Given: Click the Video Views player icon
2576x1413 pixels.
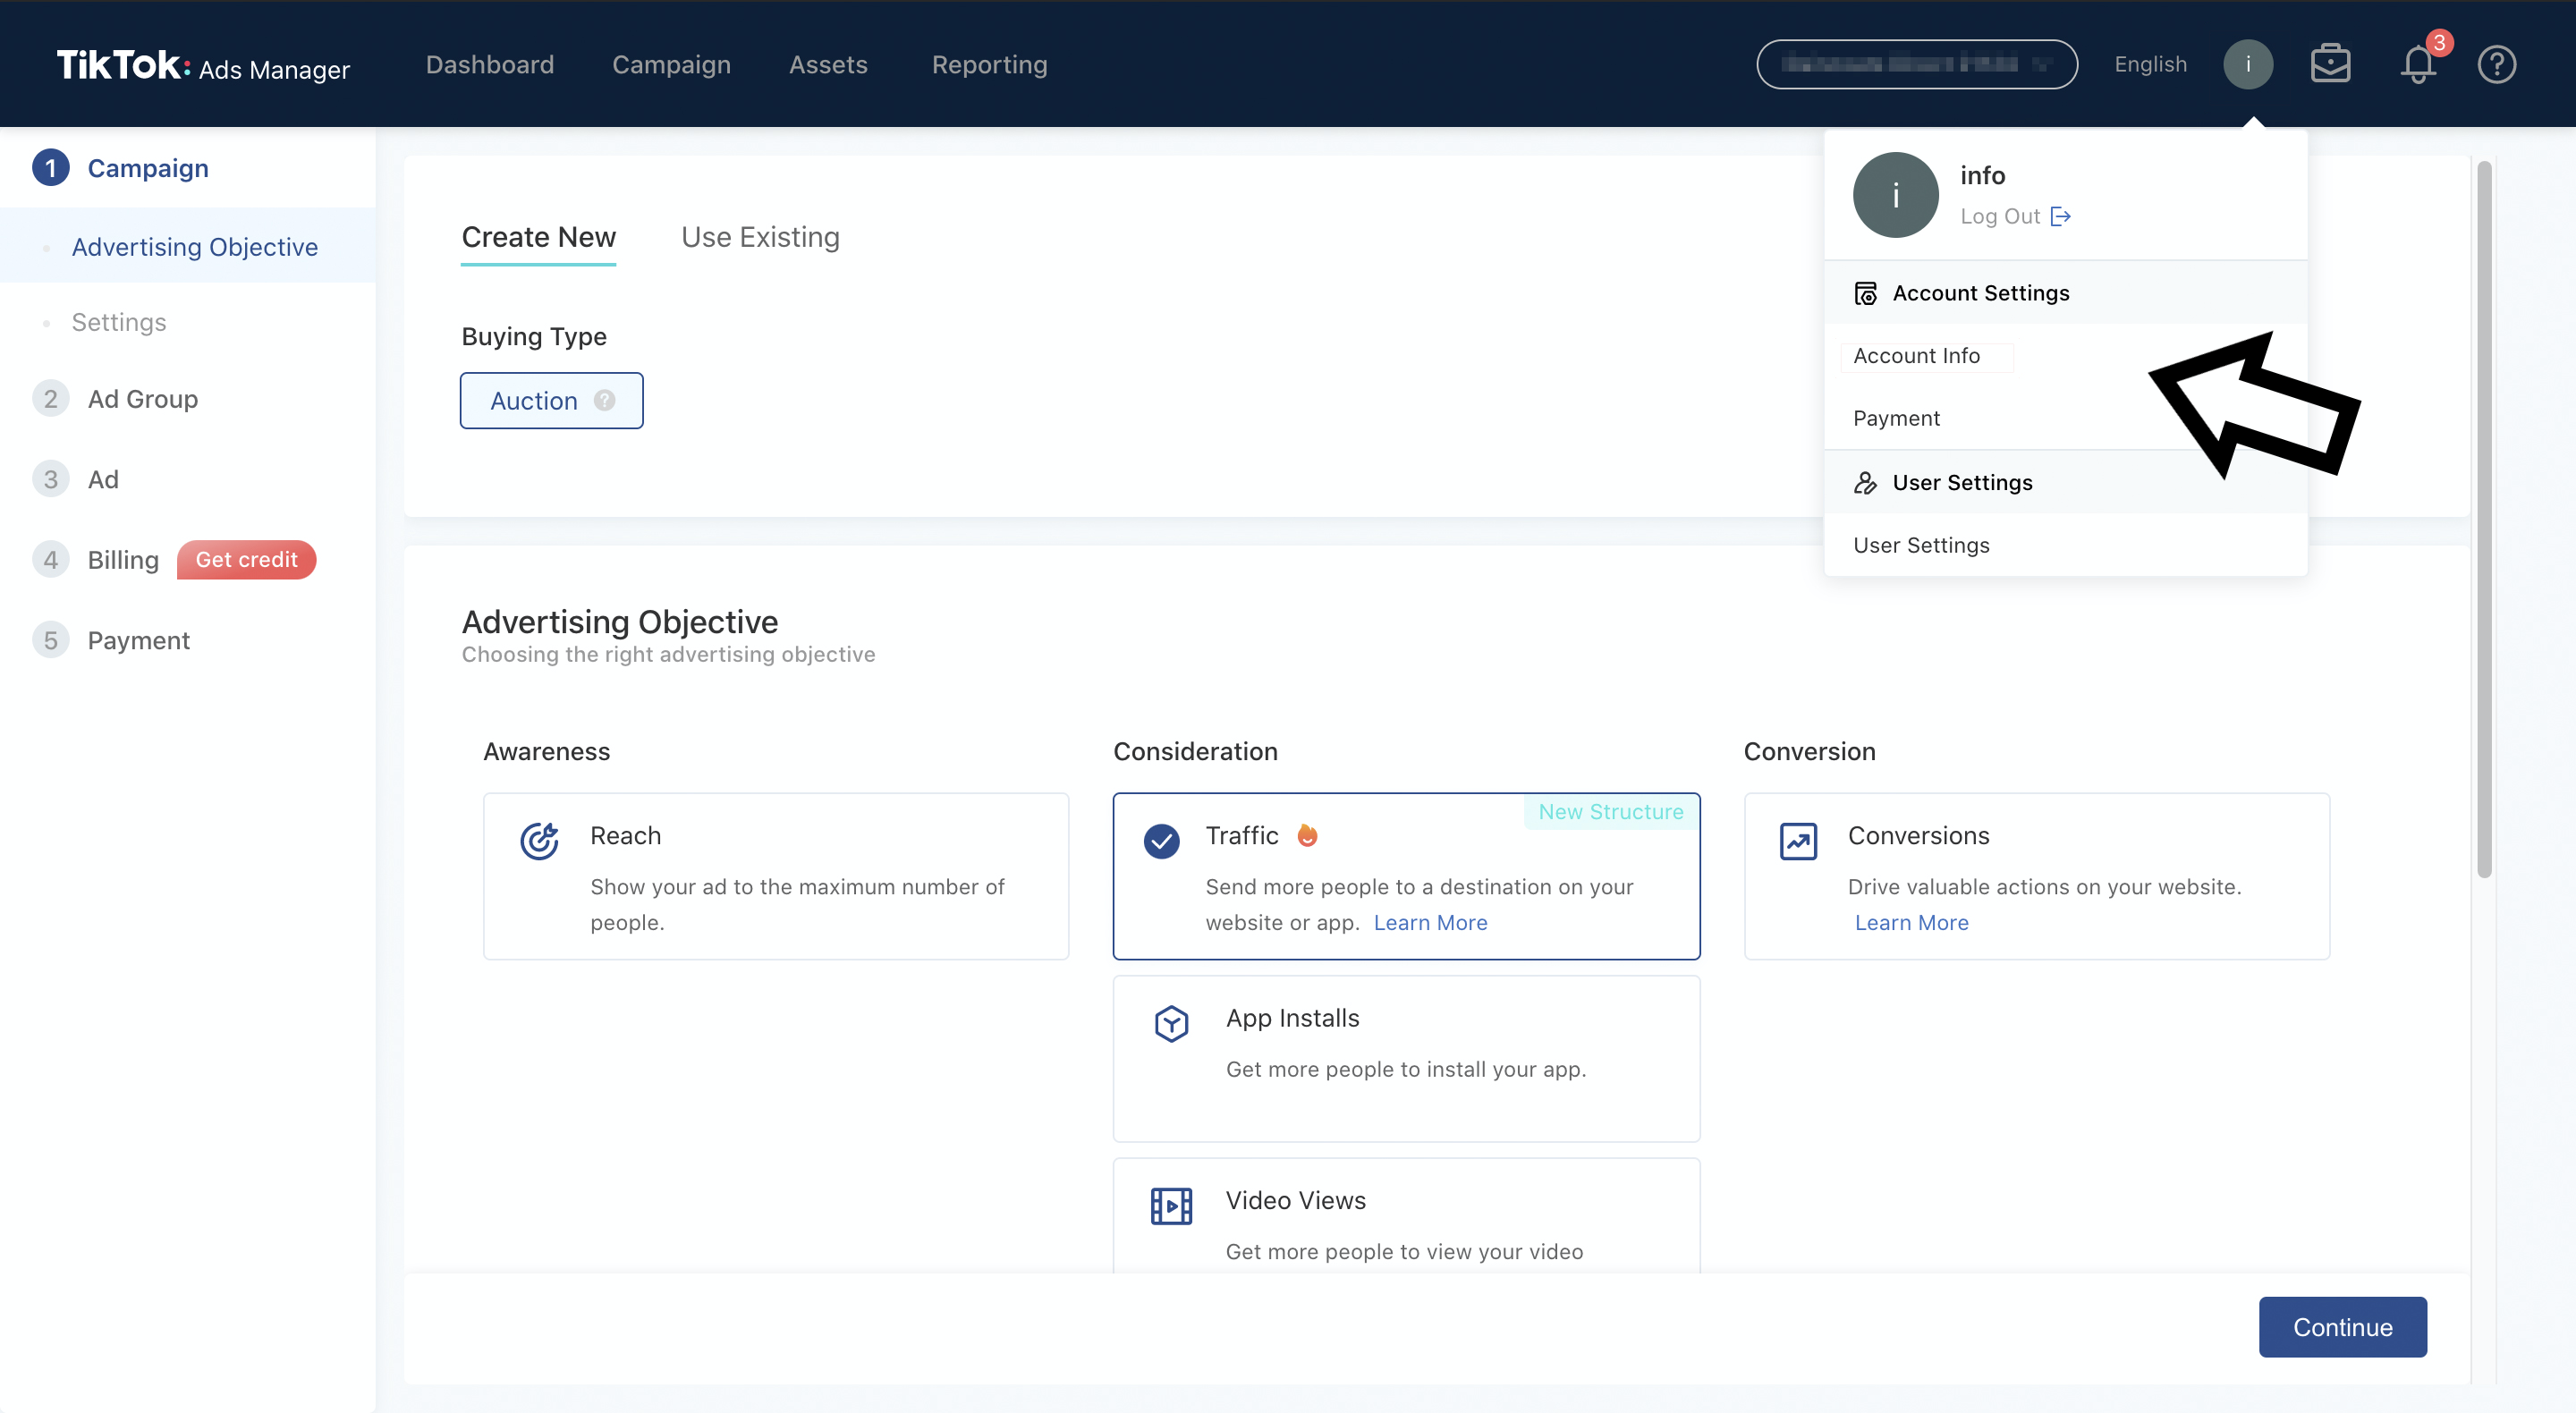Looking at the screenshot, I should pyautogui.click(x=1171, y=1205).
